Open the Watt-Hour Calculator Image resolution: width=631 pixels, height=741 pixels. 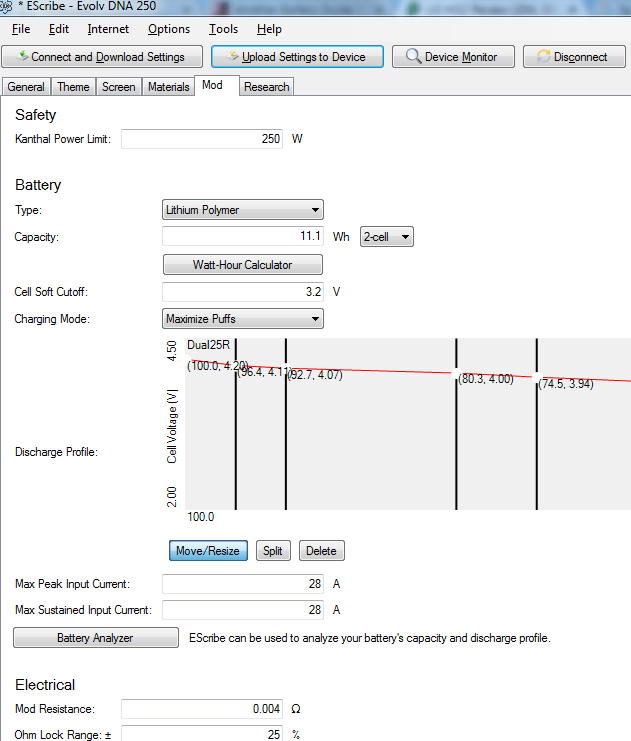[243, 265]
